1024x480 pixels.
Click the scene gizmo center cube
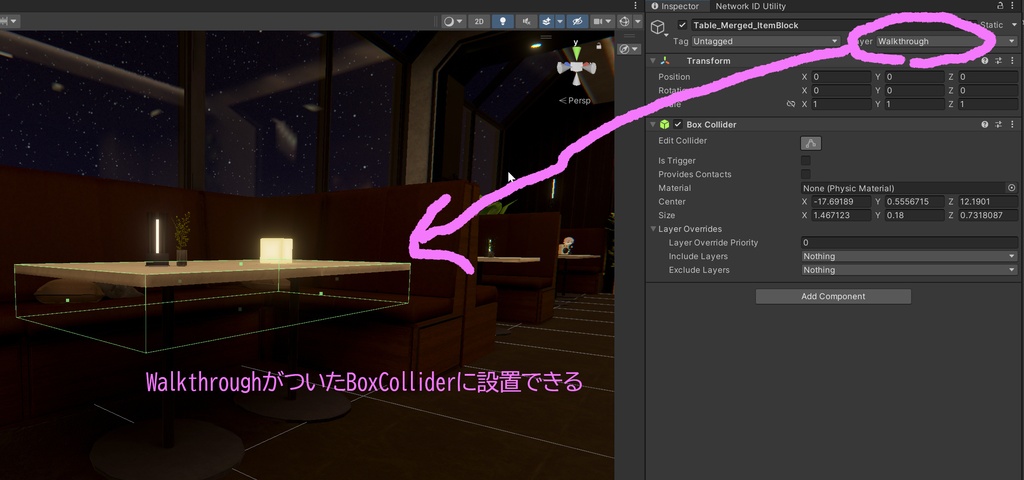coord(576,67)
